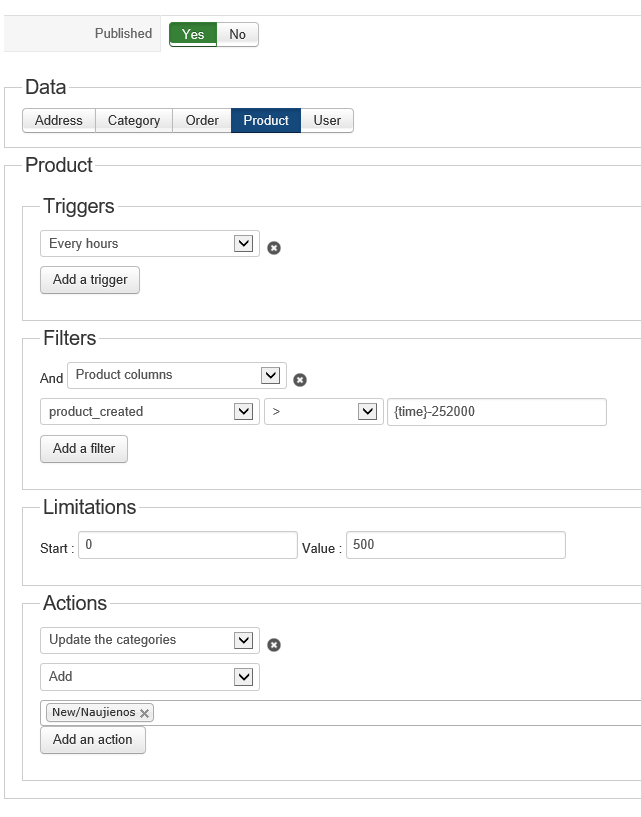
Task: Remove the Update the categories action
Action: point(274,645)
